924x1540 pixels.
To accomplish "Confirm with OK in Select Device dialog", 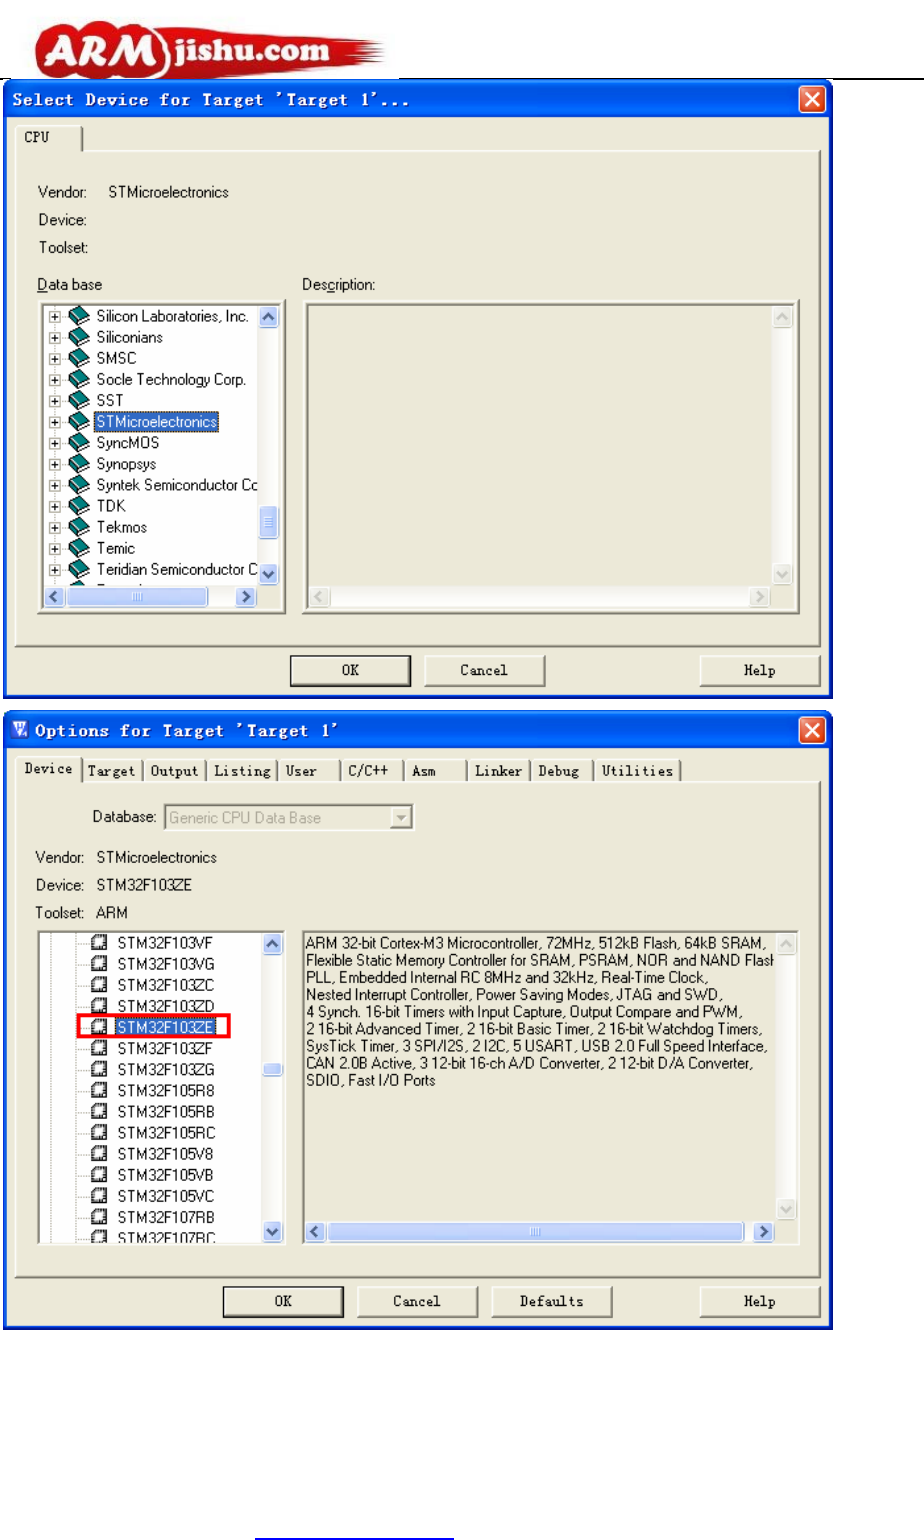I will pyautogui.click(x=350, y=670).
